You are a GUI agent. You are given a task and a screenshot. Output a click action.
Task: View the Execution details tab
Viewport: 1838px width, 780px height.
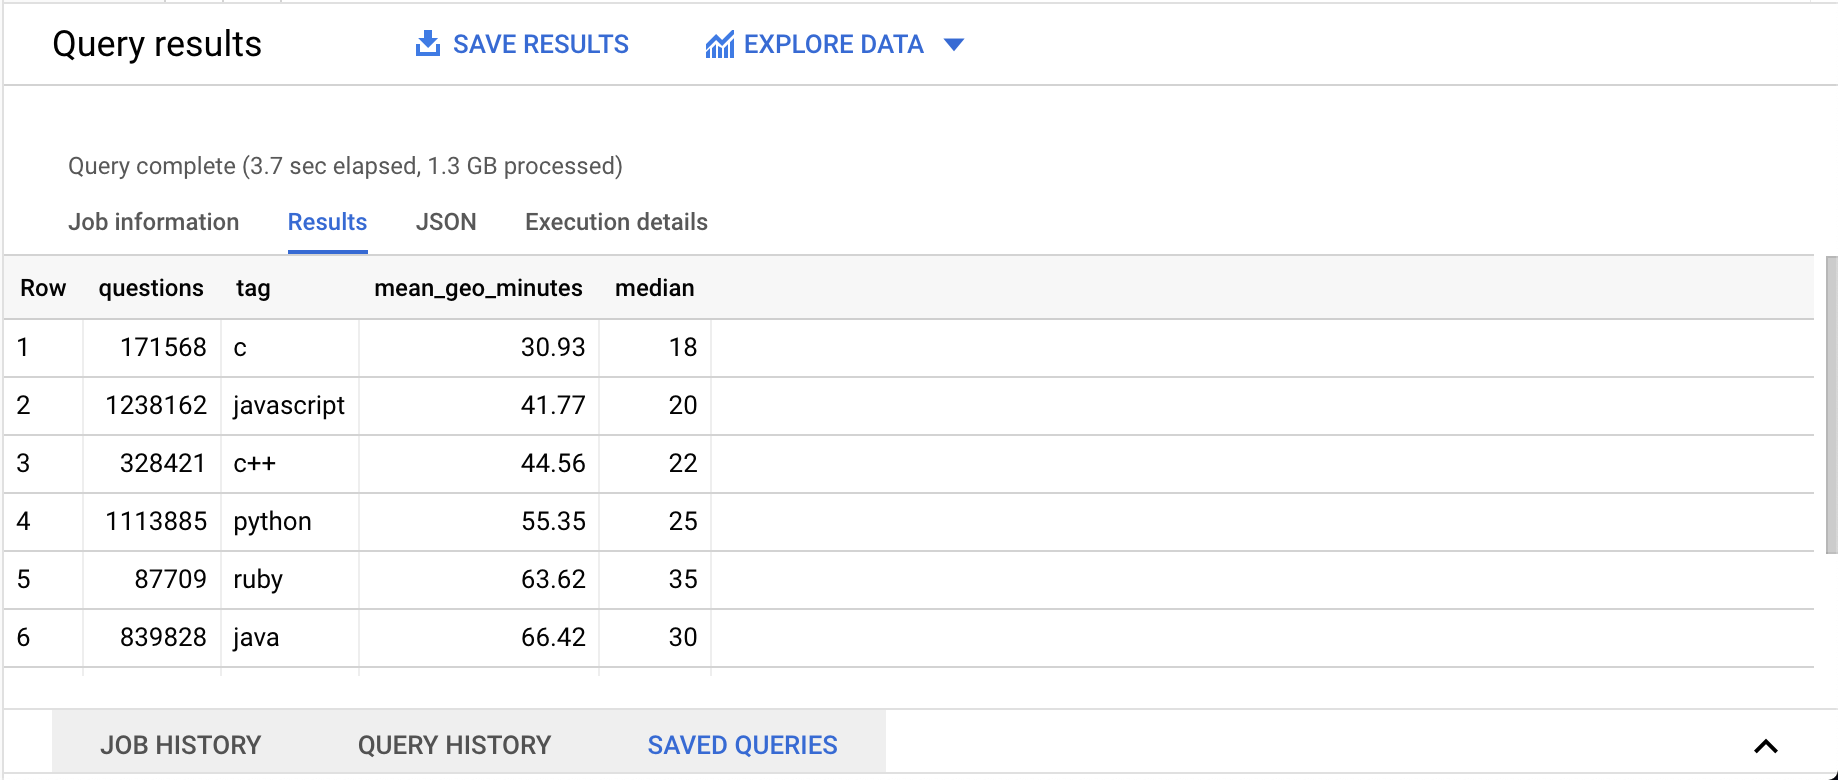point(616,222)
